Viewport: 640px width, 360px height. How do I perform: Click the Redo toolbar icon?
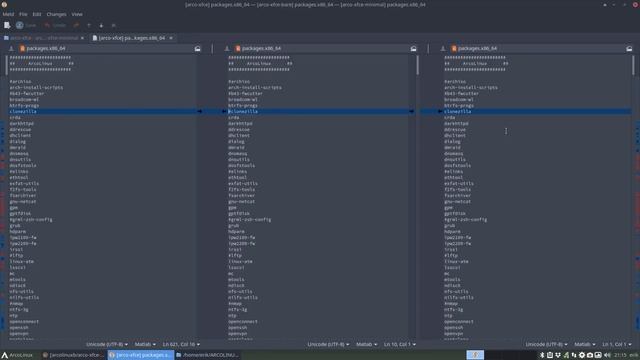(x=76, y=25)
